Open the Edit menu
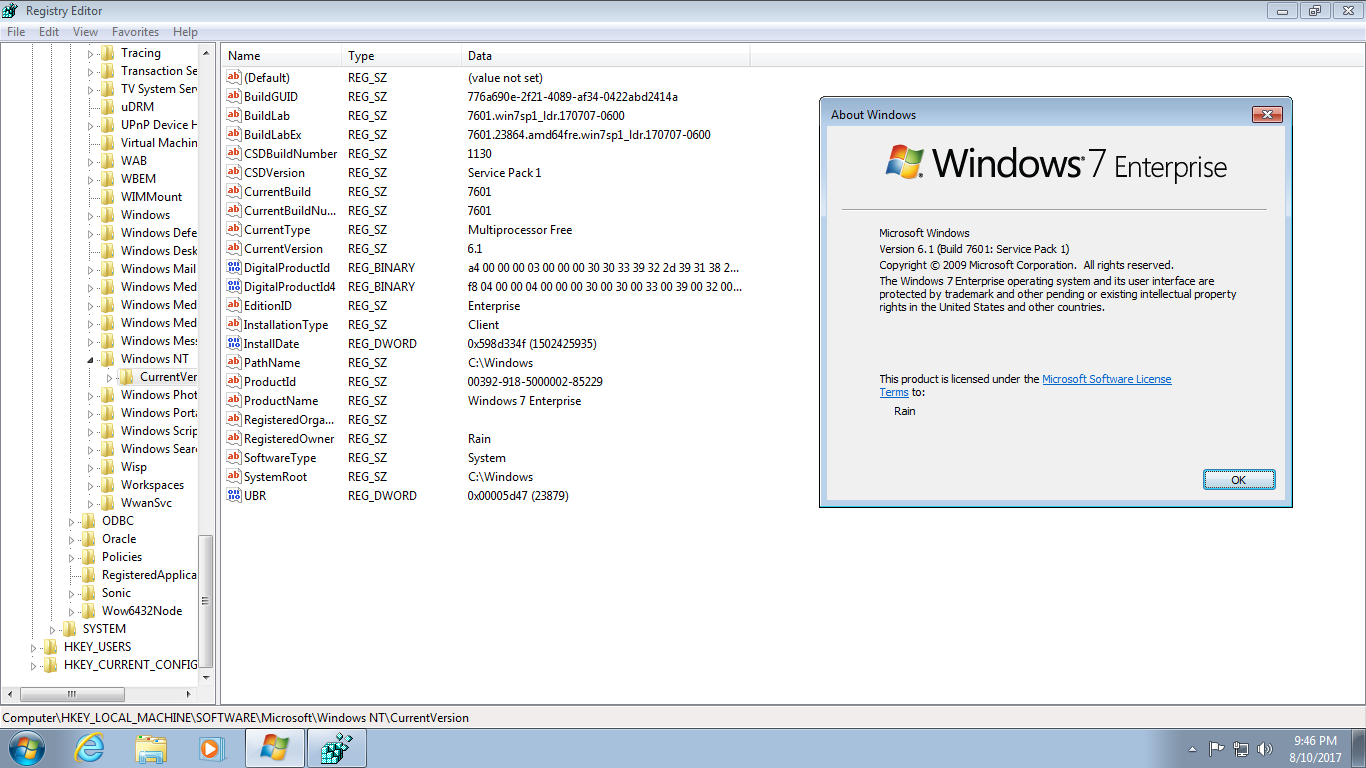This screenshot has height=768, width=1366. point(49,32)
